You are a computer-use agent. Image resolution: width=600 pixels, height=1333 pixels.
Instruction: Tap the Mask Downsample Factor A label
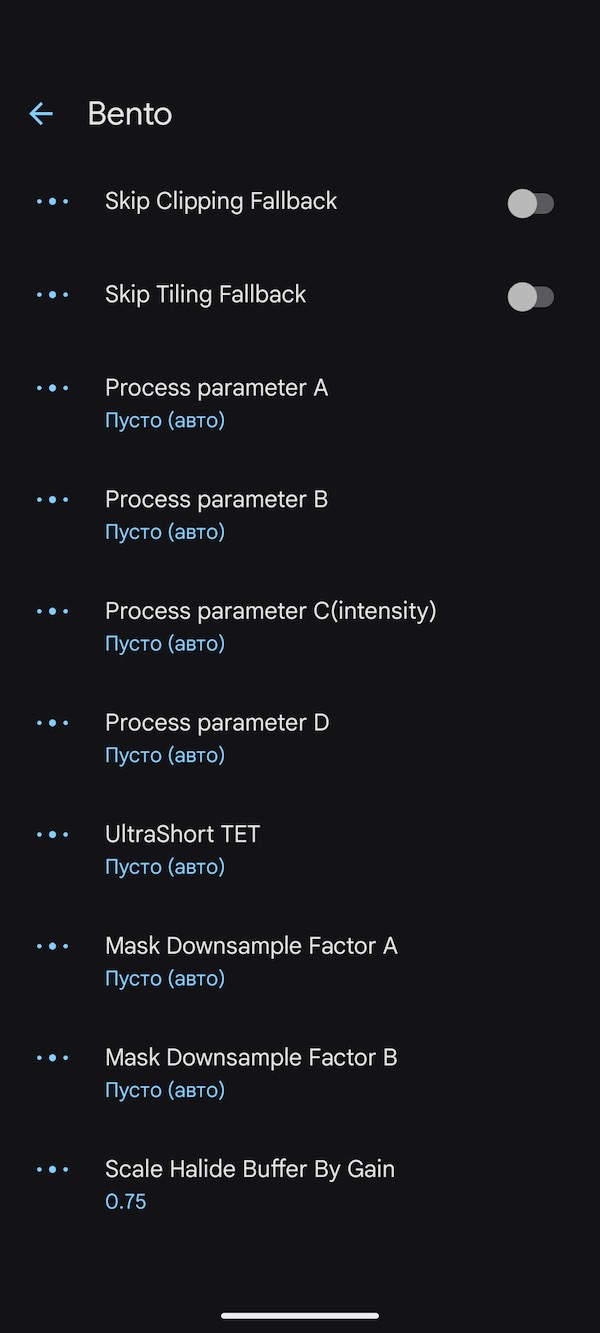[x=251, y=946]
